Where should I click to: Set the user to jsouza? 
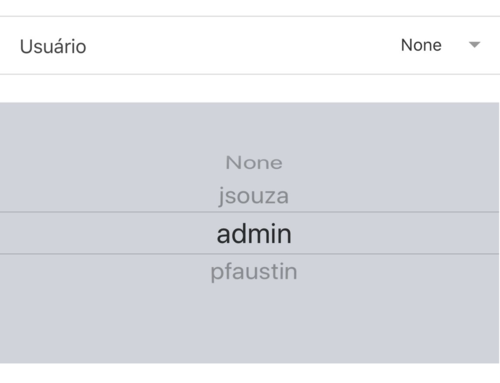point(254,196)
